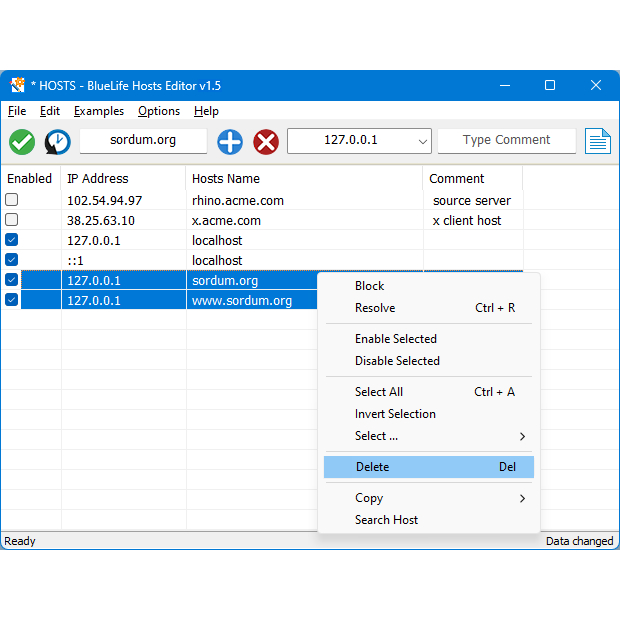Open the hosts file document icon
Image resolution: width=620 pixels, height=620 pixels.
[598, 141]
